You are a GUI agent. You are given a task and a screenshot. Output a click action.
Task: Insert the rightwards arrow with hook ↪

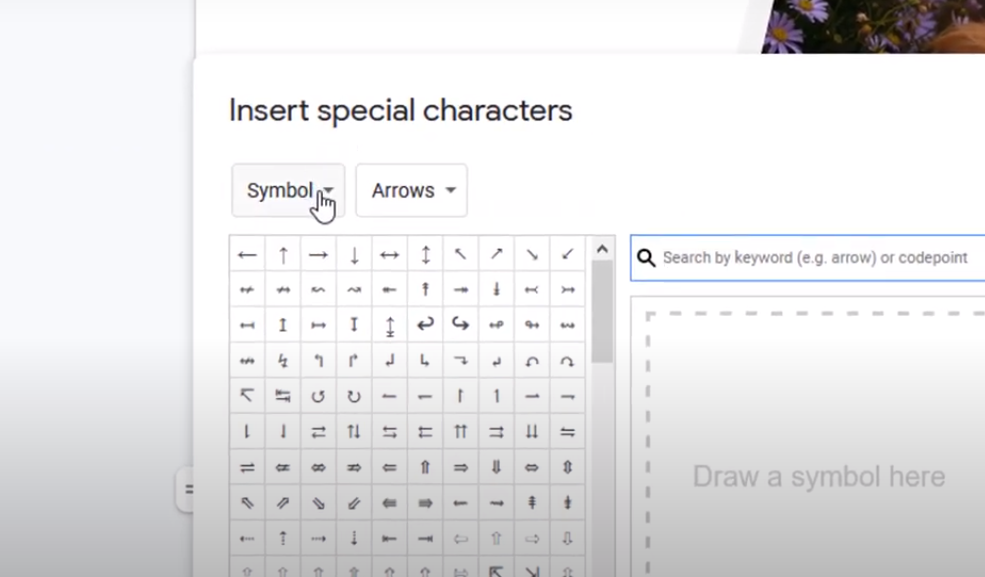(x=460, y=325)
